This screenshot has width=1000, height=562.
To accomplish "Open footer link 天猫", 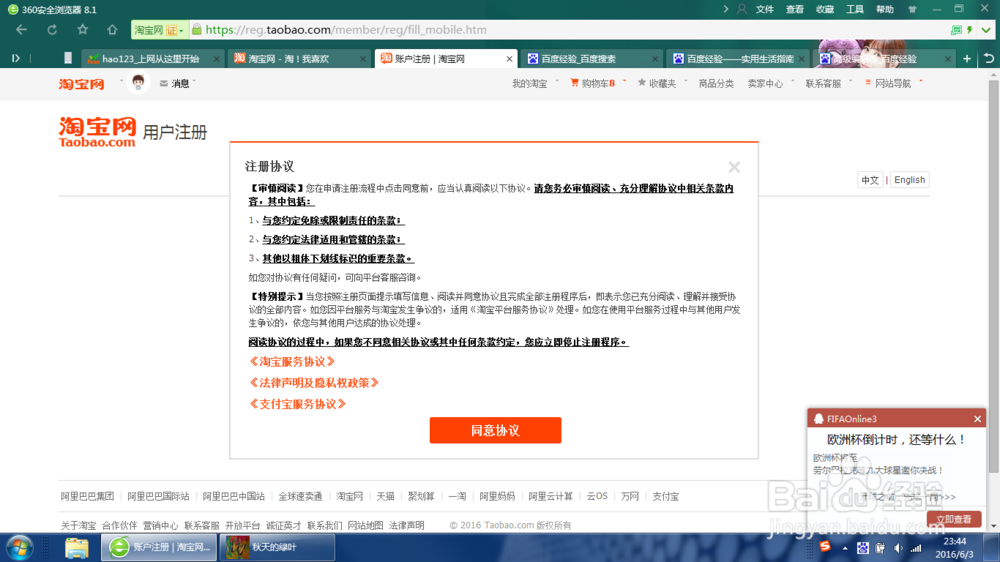I will (385, 496).
